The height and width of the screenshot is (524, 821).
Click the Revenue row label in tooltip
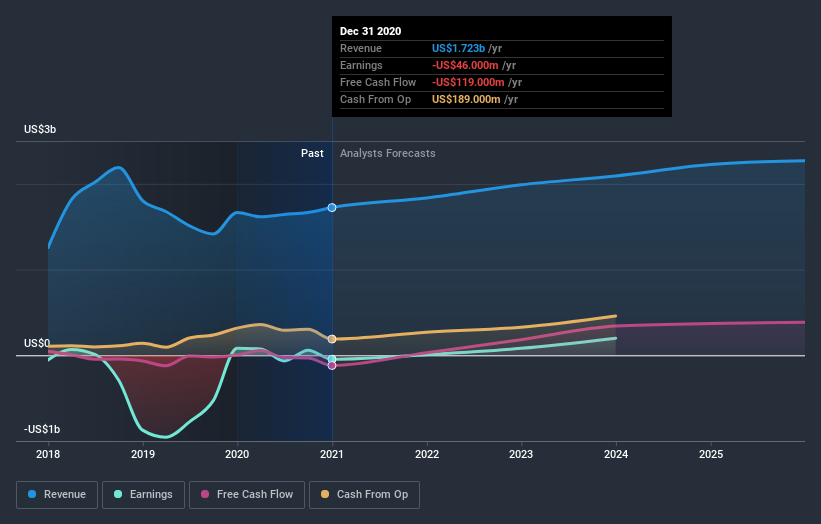point(361,48)
